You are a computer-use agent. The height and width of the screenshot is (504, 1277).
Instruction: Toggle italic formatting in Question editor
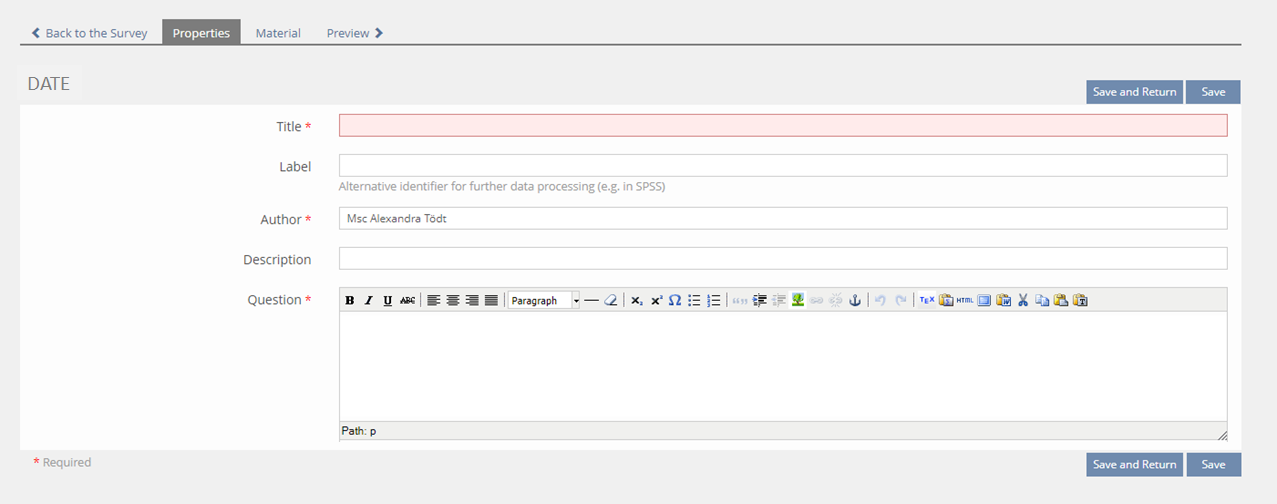(x=368, y=300)
